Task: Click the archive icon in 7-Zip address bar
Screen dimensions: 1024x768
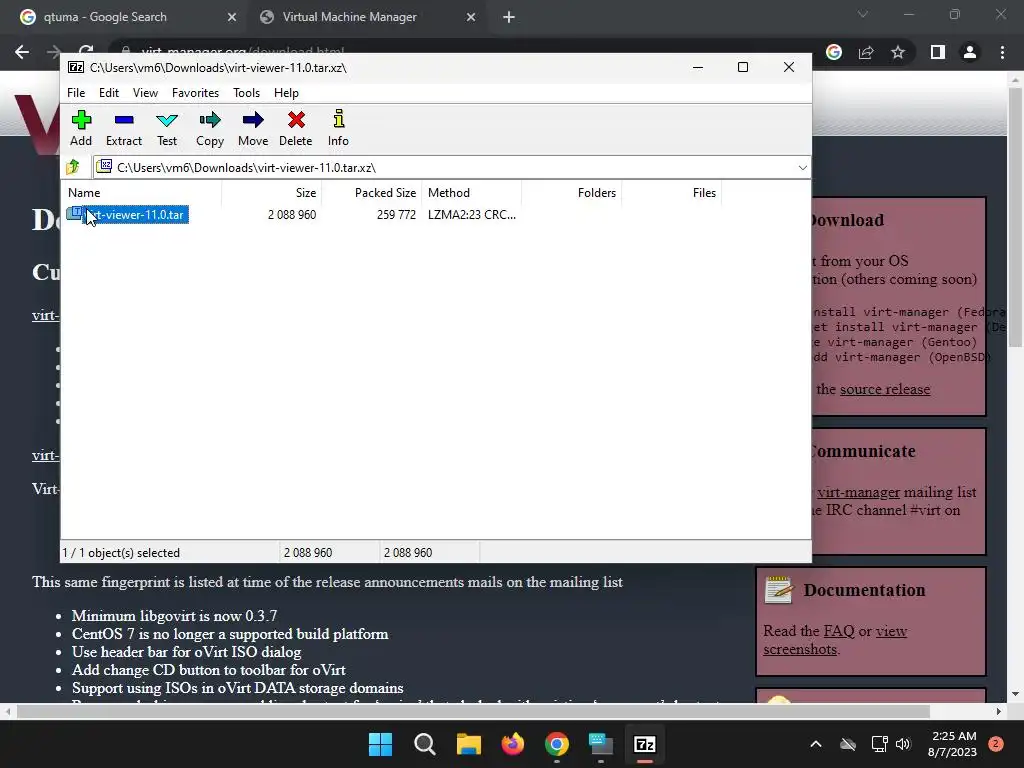Action: tap(104, 167)
